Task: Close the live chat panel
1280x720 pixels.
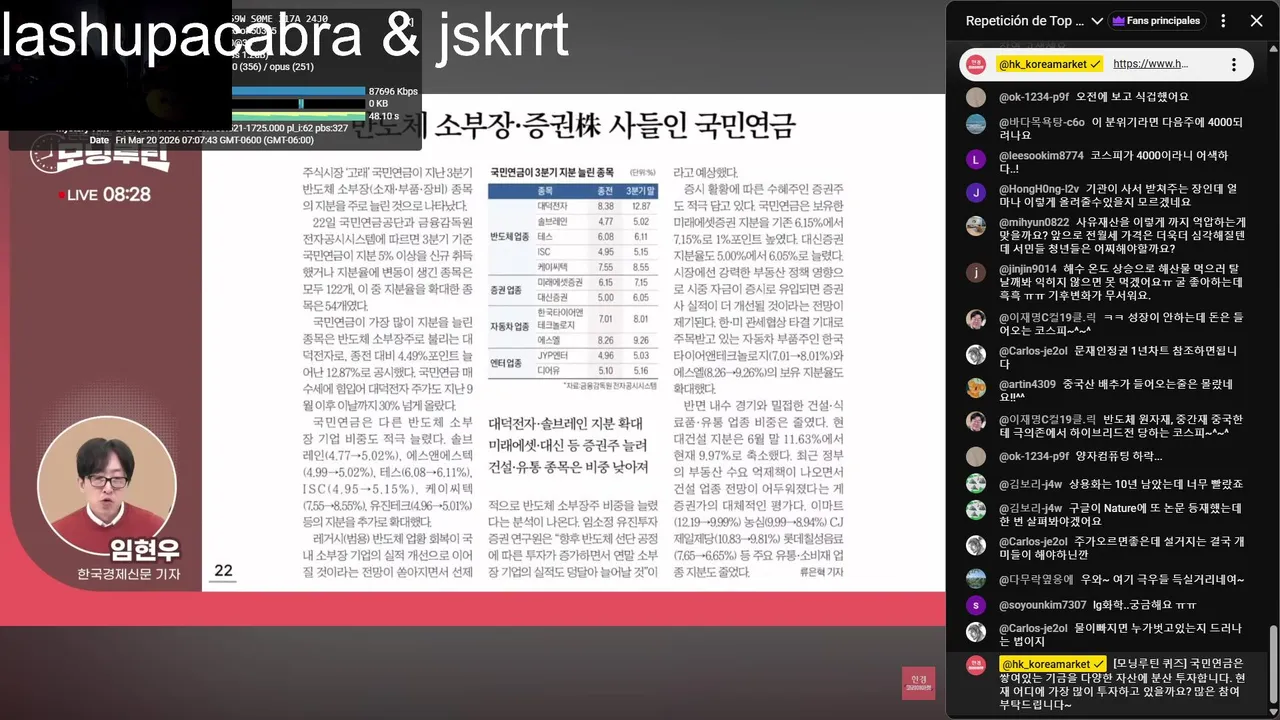Action: [1256, 21]
